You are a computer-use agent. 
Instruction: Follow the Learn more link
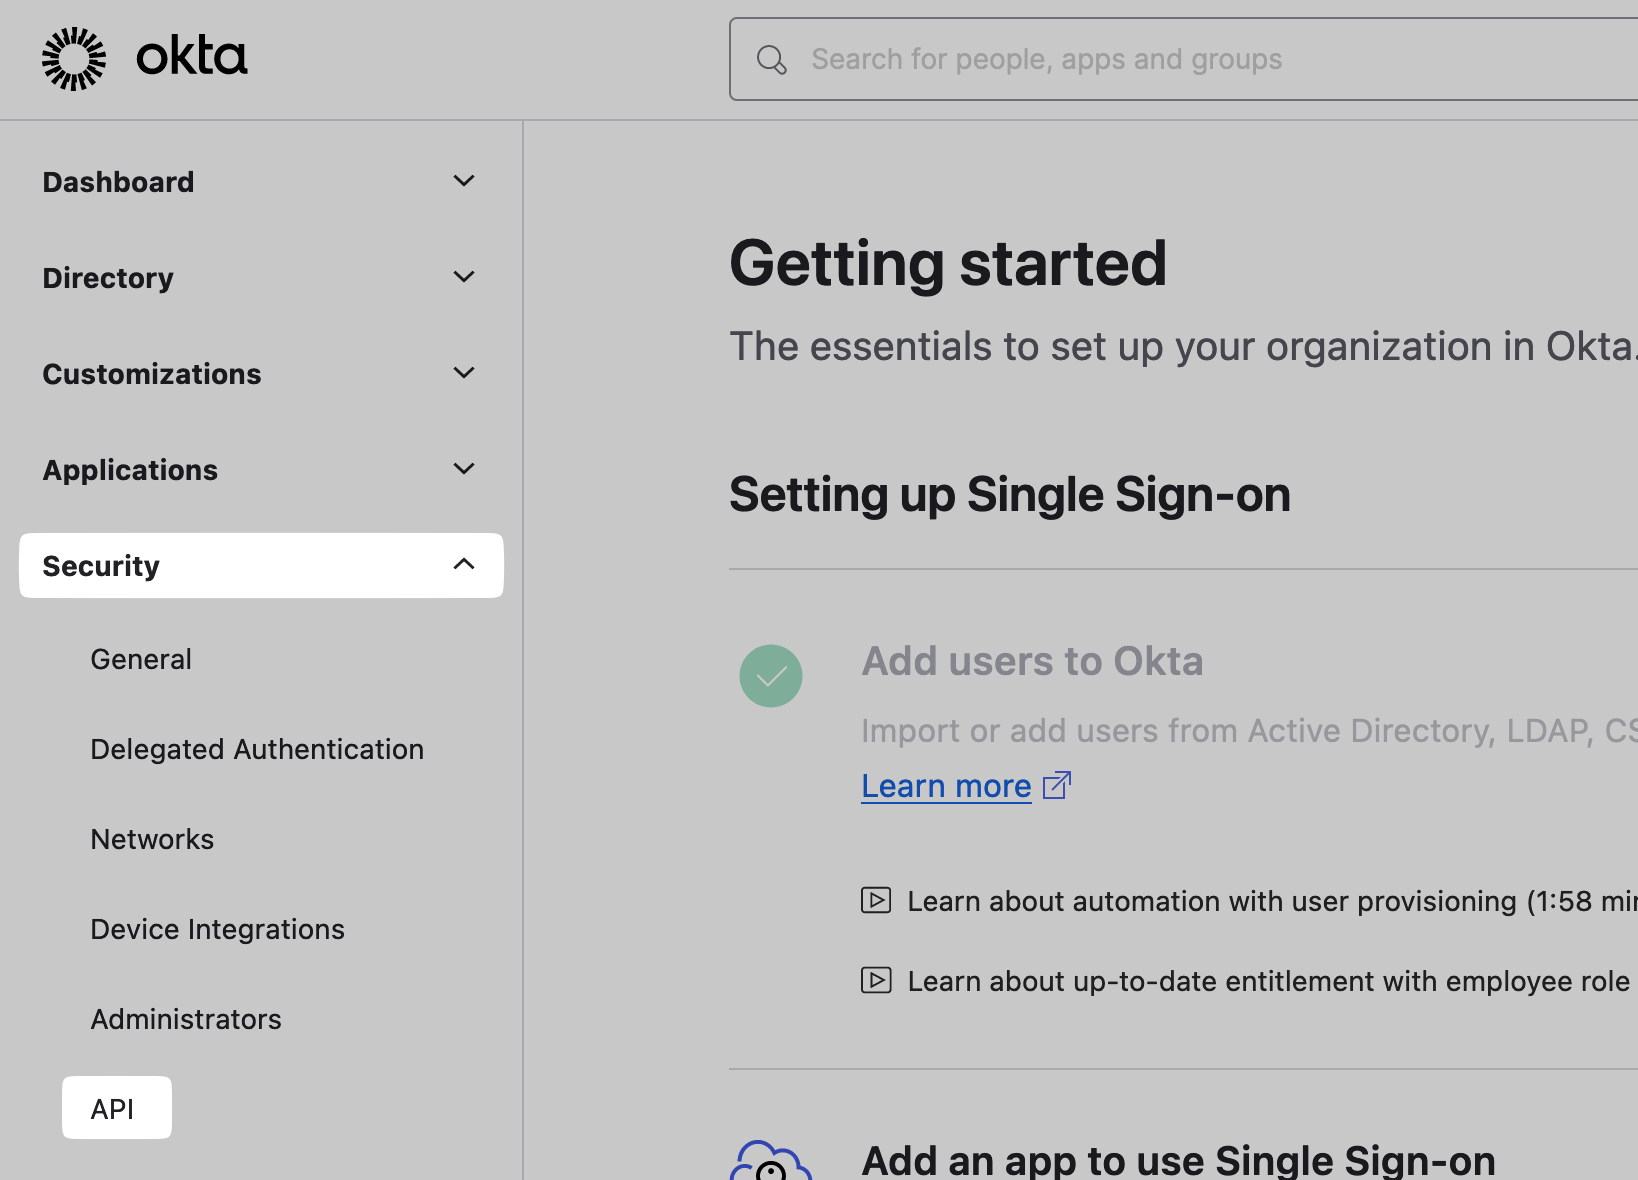coord(946,786)
